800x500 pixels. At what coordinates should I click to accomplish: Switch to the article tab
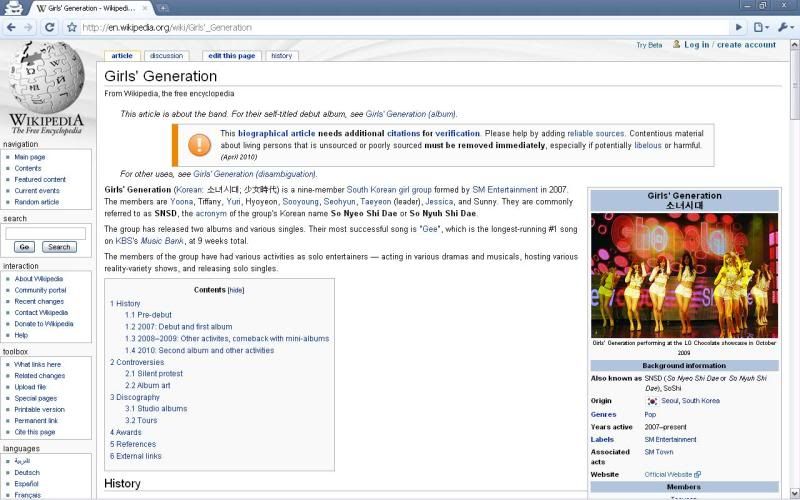point(122,56)
